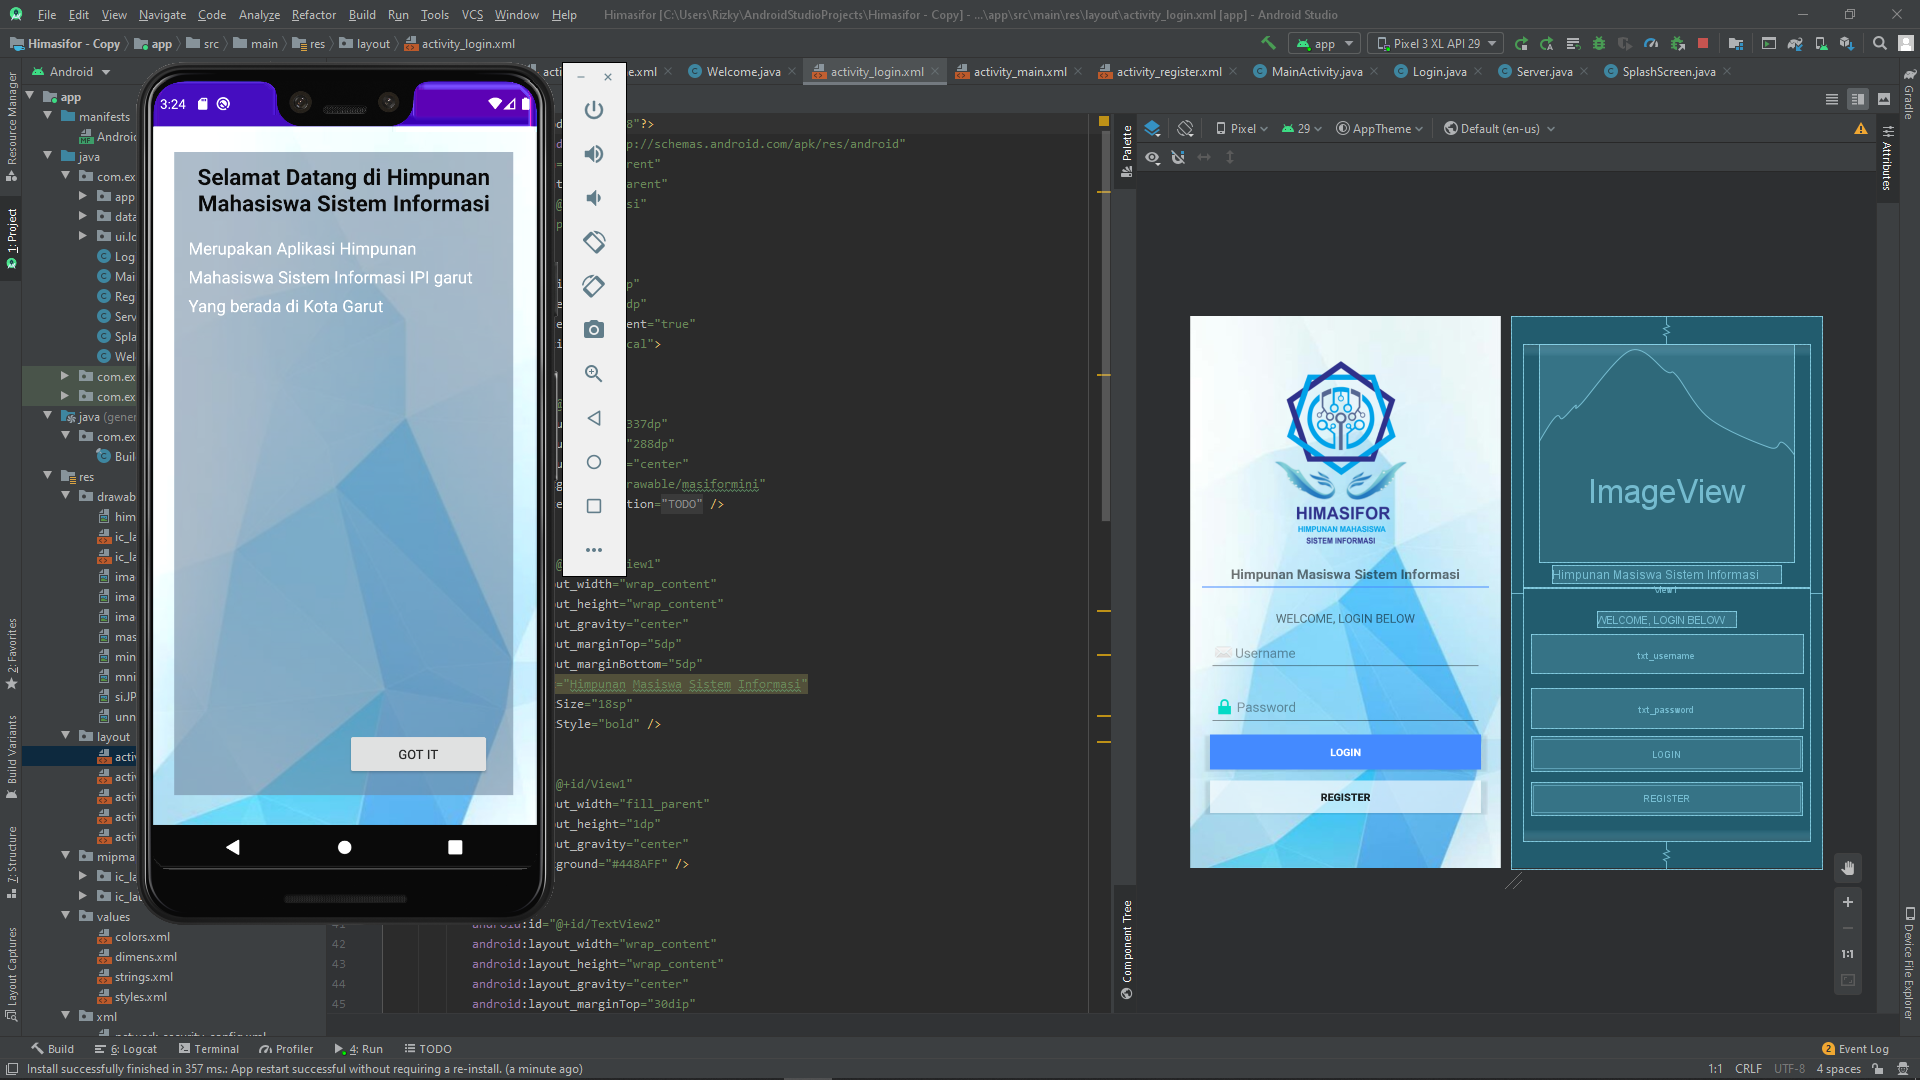This screenshot has height=1080, width=1920.
Task: Sync project with Gradle files icon
Action: 1793,43
